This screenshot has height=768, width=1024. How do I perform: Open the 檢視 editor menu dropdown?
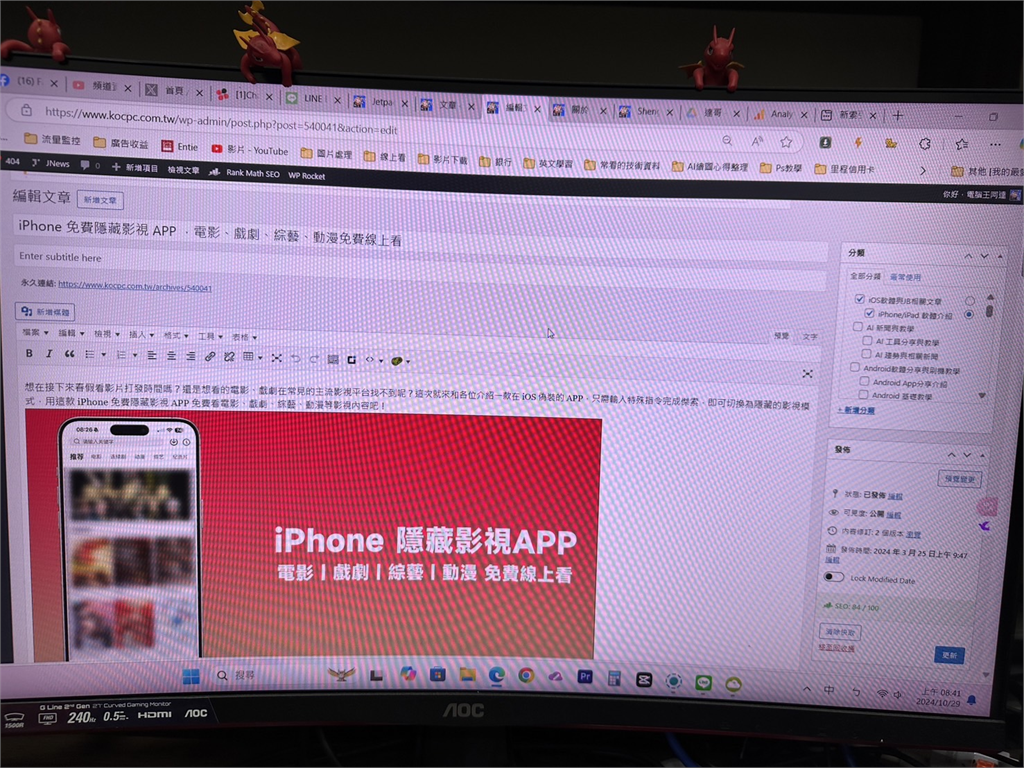point(107,334)
